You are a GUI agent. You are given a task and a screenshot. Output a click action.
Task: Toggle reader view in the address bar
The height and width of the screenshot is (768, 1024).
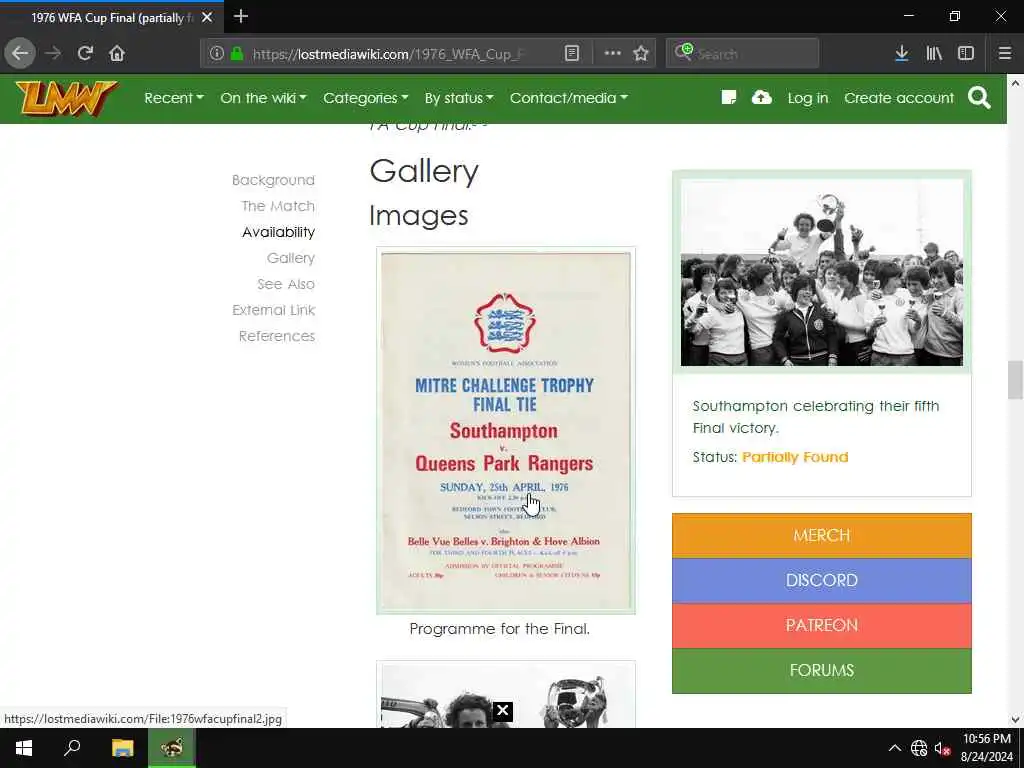point(571,54)
